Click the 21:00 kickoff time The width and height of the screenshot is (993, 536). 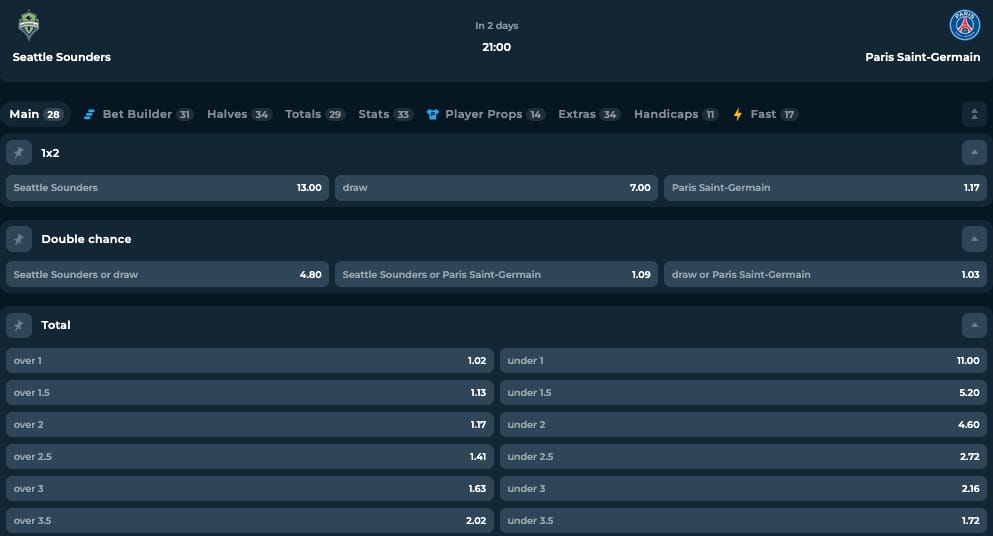pos(496,47)
